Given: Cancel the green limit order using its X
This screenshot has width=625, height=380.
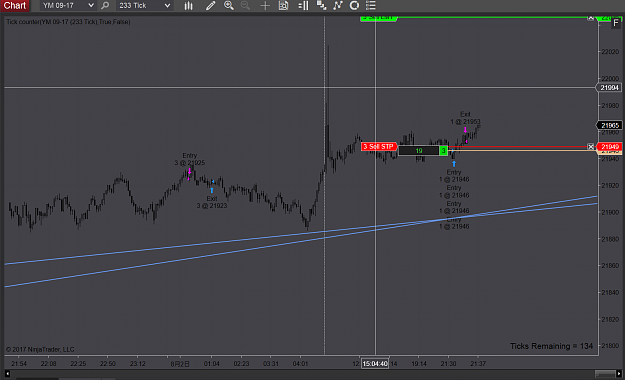Looking at the screenshot, I should pyautogui.click(x=591, y=18).
